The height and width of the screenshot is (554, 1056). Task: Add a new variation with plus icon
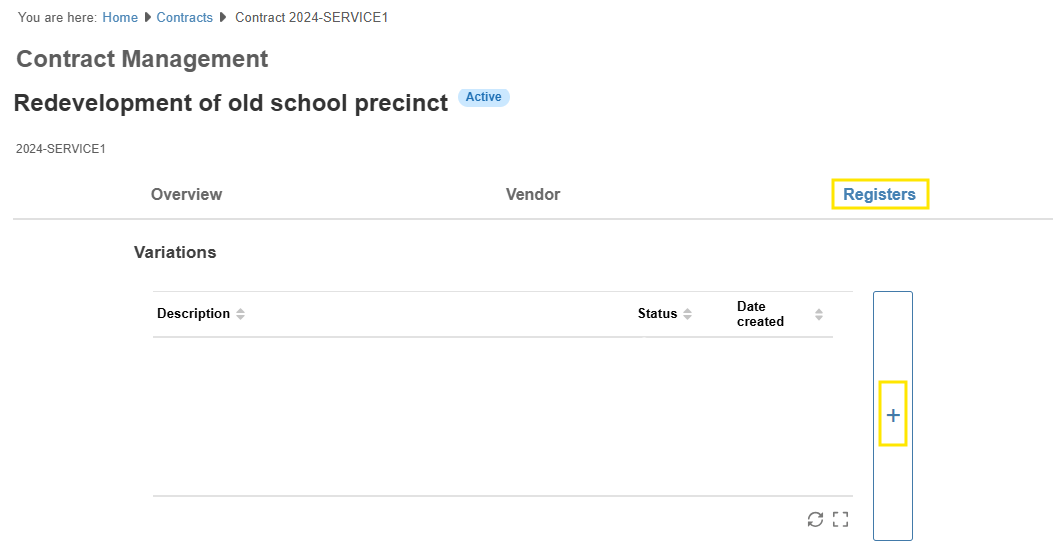893,415
